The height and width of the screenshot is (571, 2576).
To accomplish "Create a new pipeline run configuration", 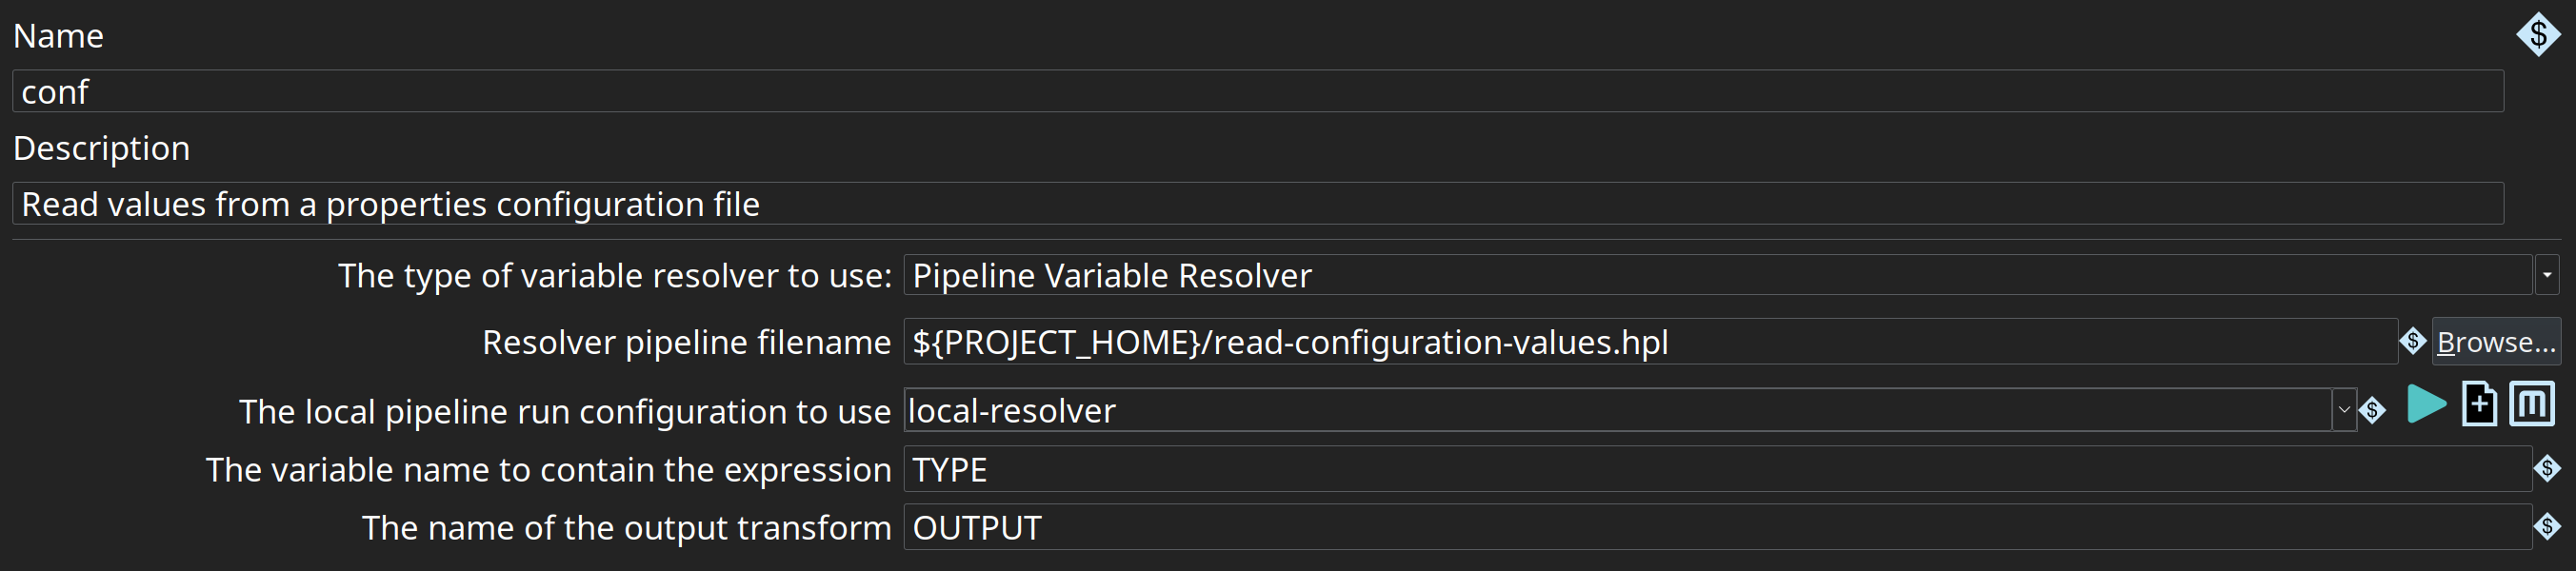I will (2479, 405).
